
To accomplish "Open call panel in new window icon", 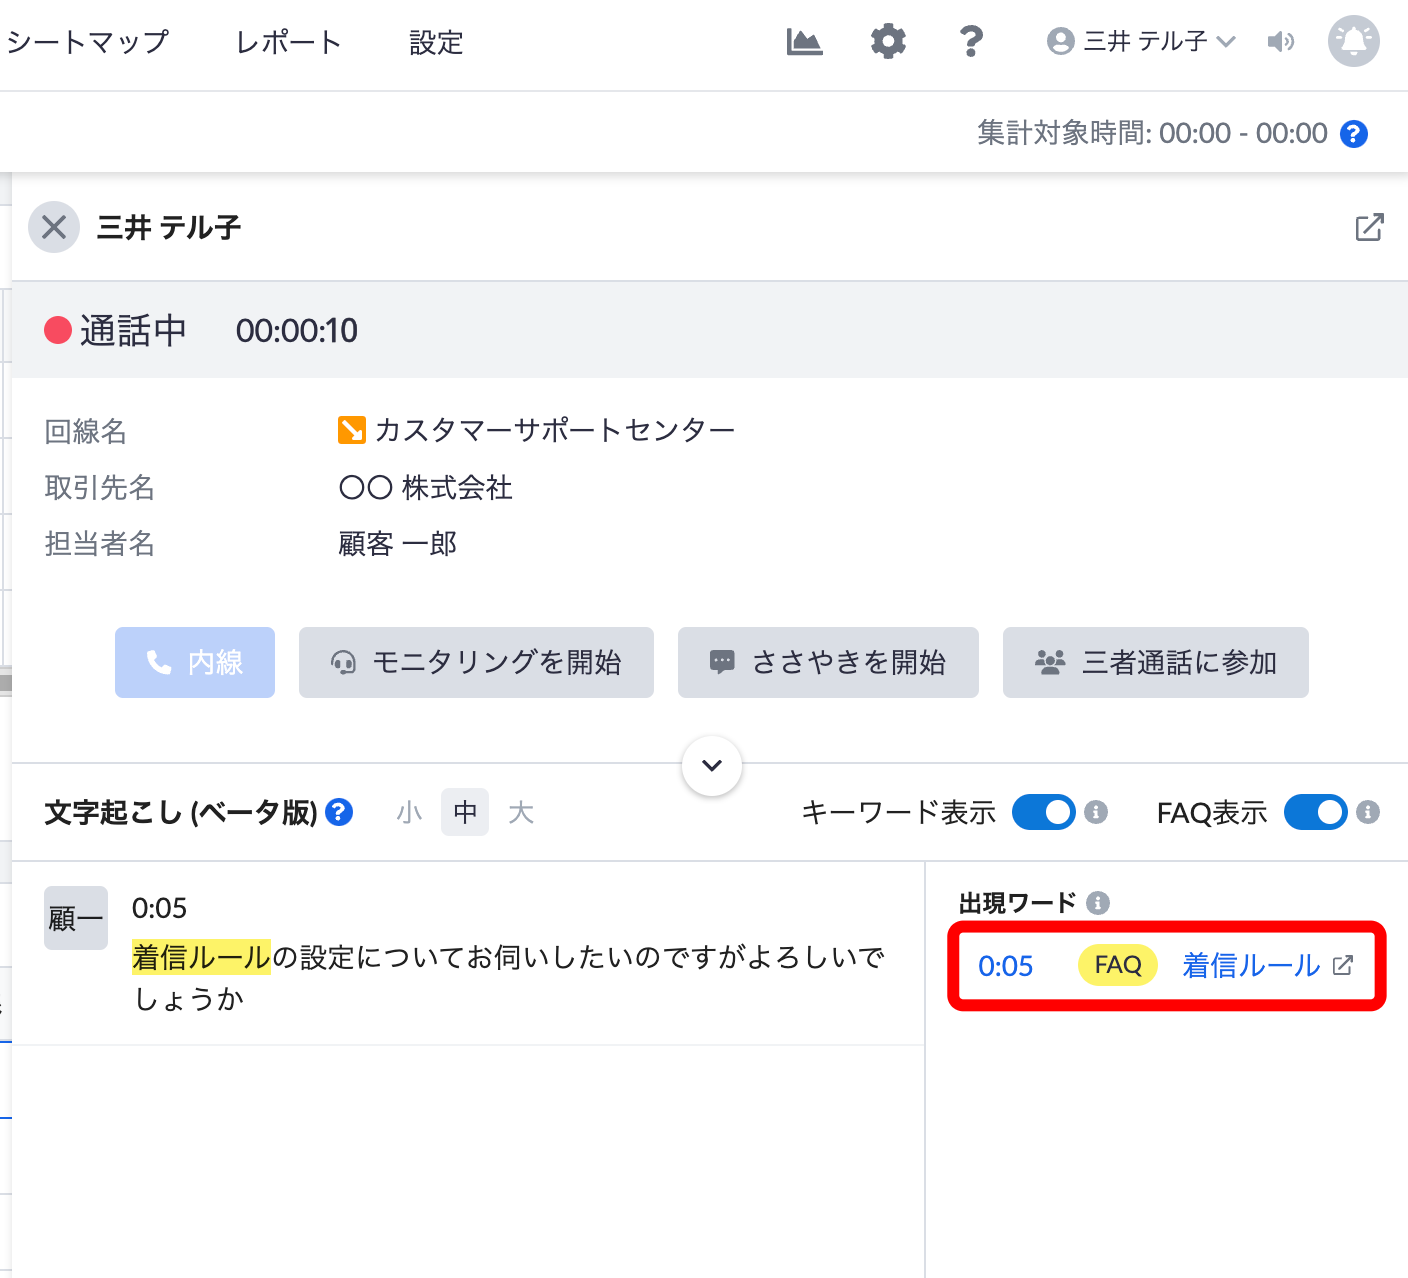I will click(1369, 227).
